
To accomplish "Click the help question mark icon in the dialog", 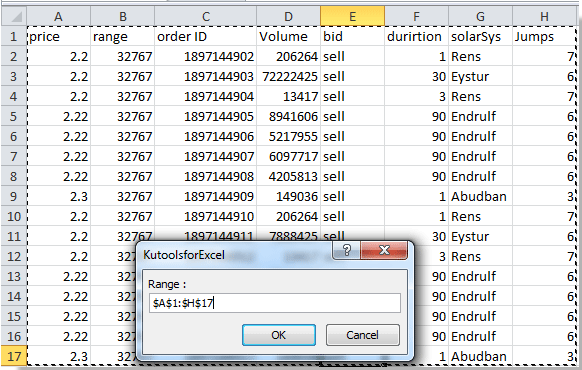I will pyautogui.click(x=347, y=251).
